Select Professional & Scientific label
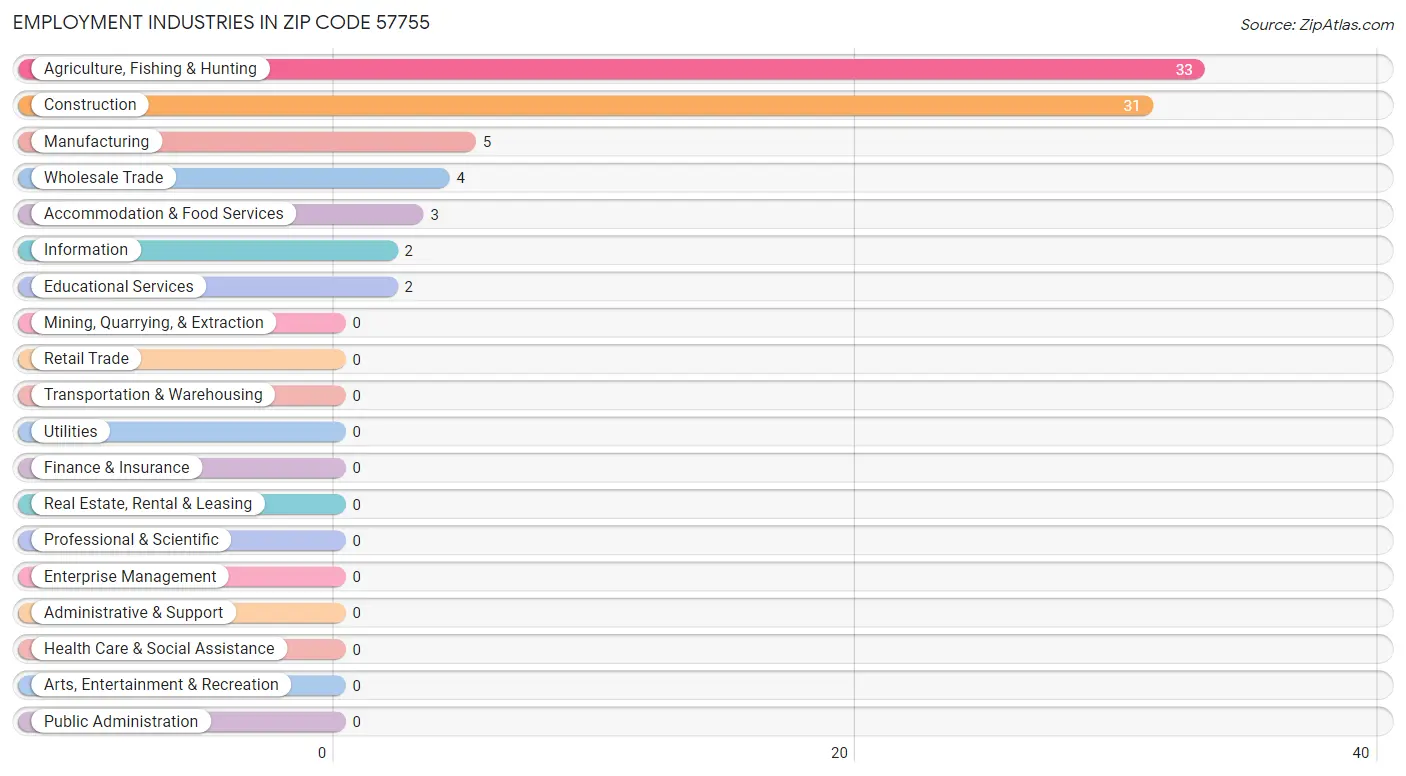This screenshot has height=776, width=1406. click(131, 540)
